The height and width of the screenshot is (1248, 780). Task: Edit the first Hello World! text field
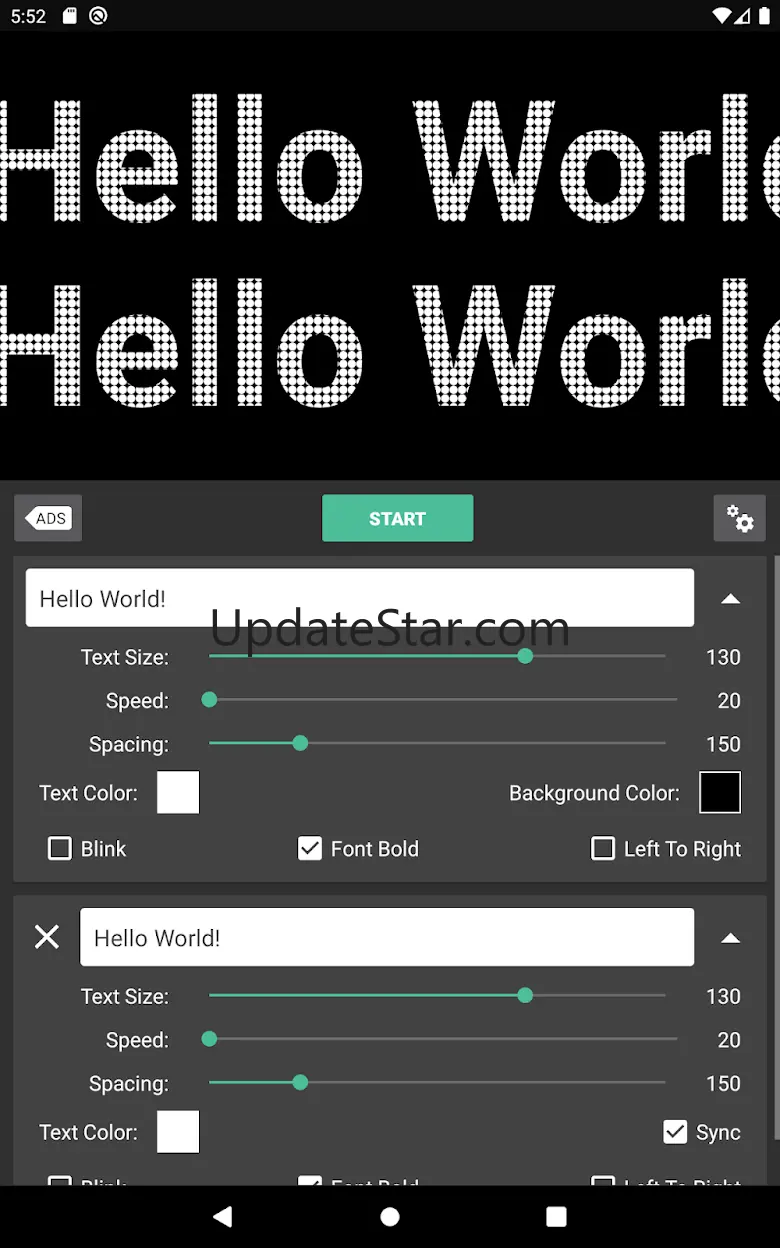coord(360,598)
